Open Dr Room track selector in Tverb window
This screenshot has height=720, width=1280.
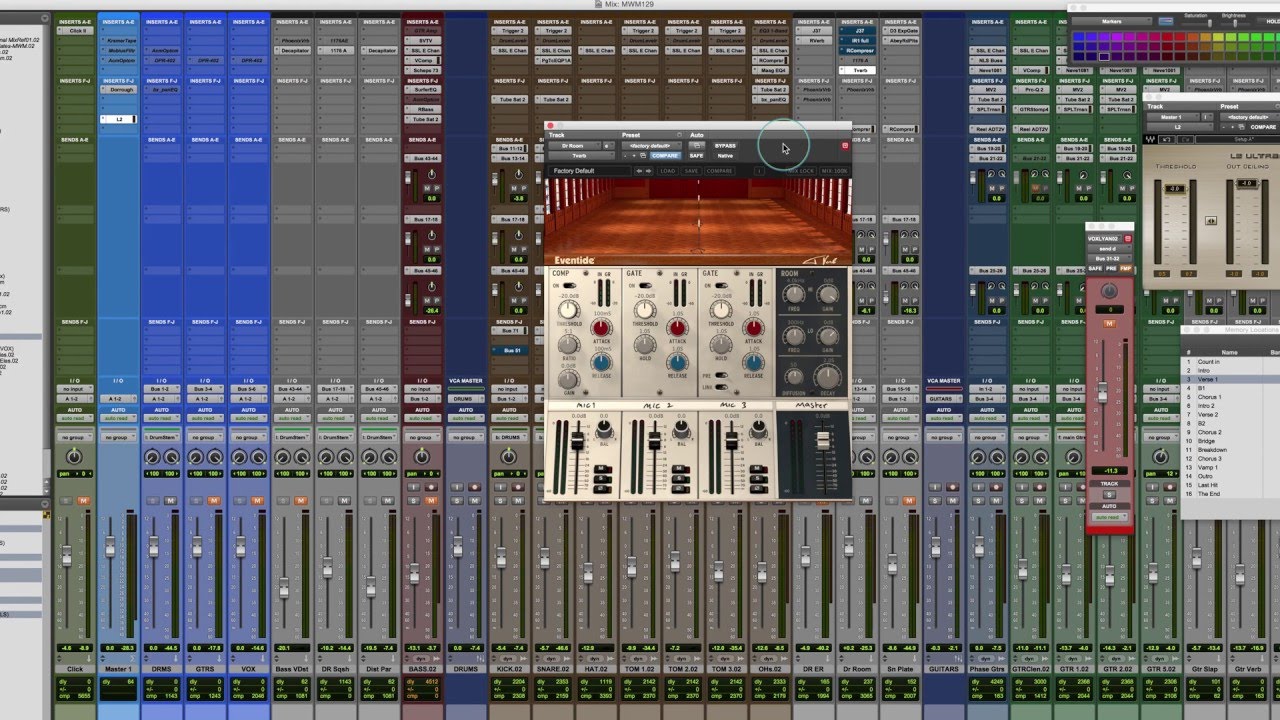(x=574, y=146)
